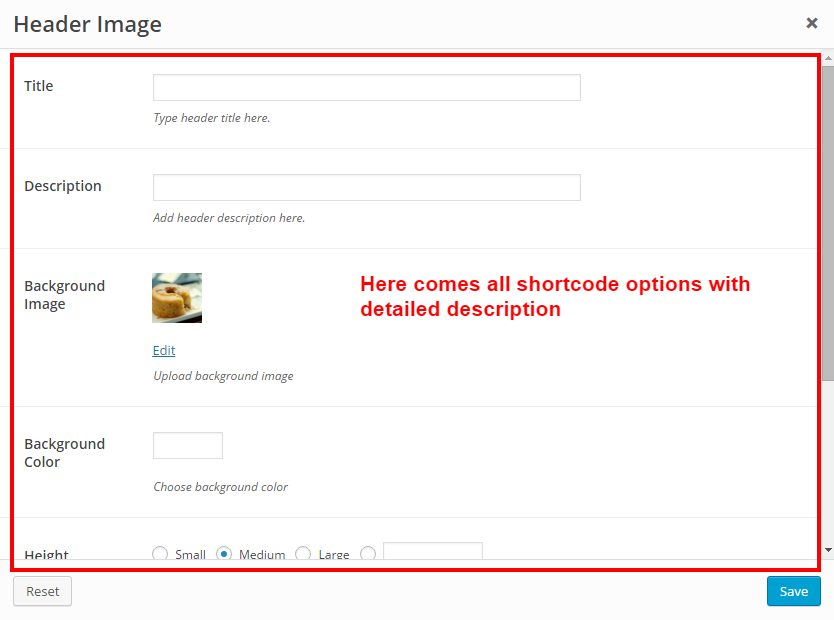Image resolution: width=834 pixels, height=620 pixels.
Task: Save the header image settings
Action: tap(793, 591)
